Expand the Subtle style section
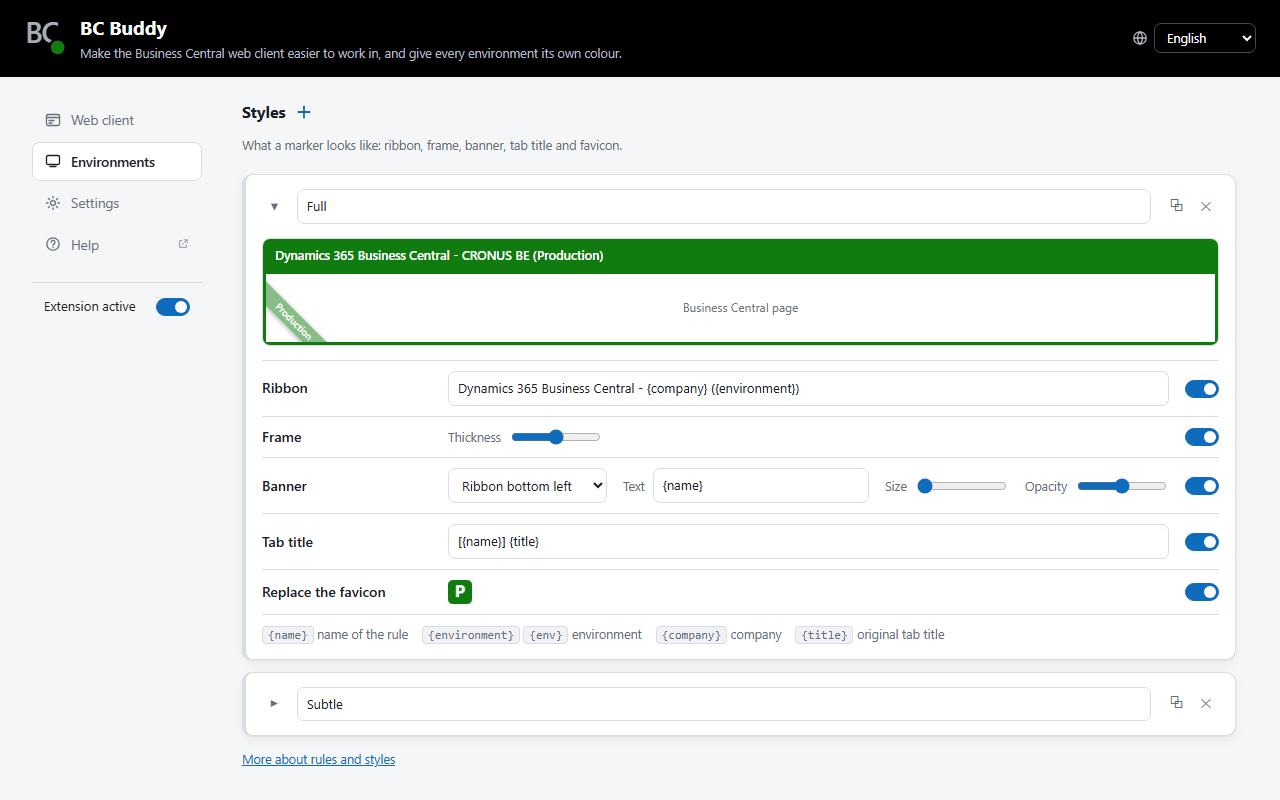This screenshot has width=1280, height=800. (x=275, y=704)
